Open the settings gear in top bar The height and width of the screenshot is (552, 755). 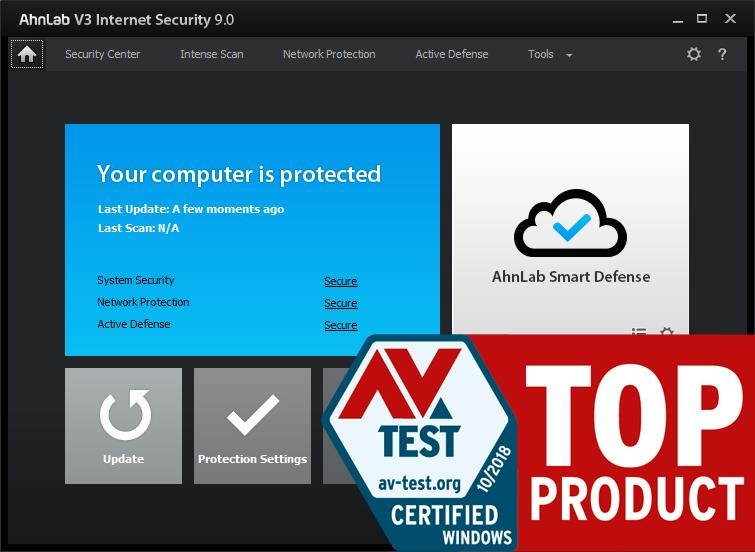pyautogui.click(x=694, y=54)
